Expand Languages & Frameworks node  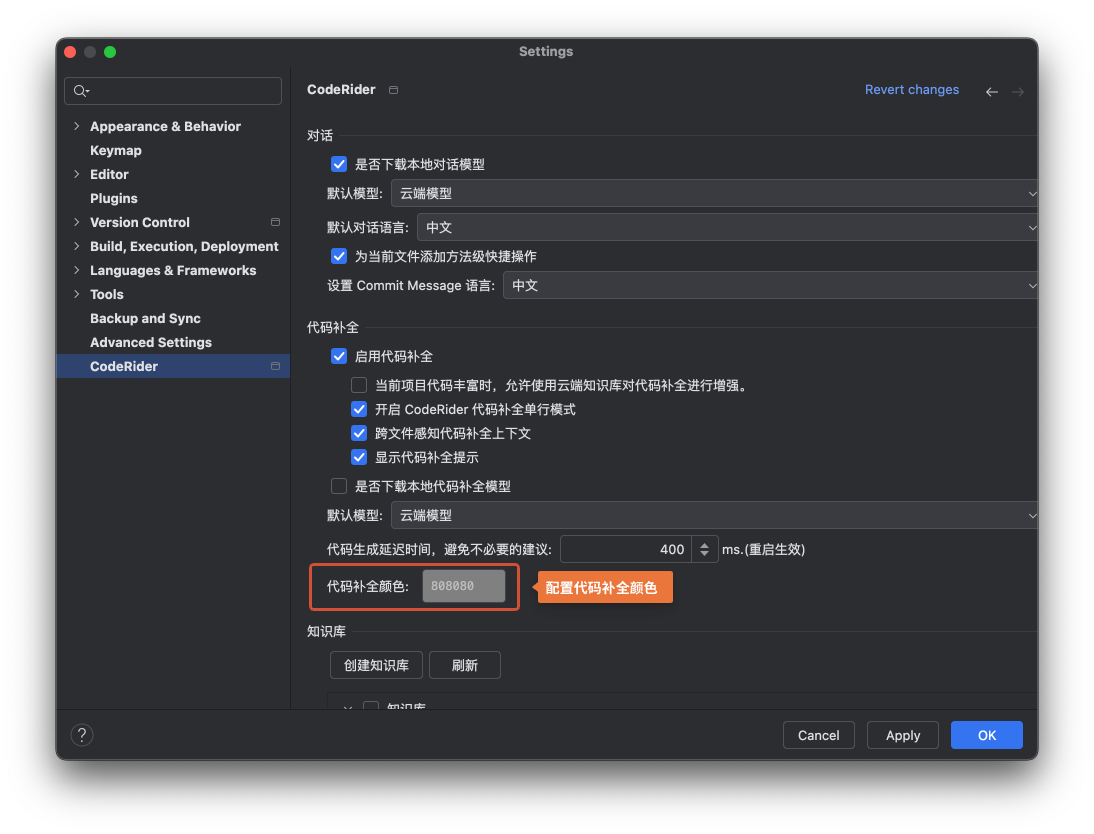[x=77, y=270]
